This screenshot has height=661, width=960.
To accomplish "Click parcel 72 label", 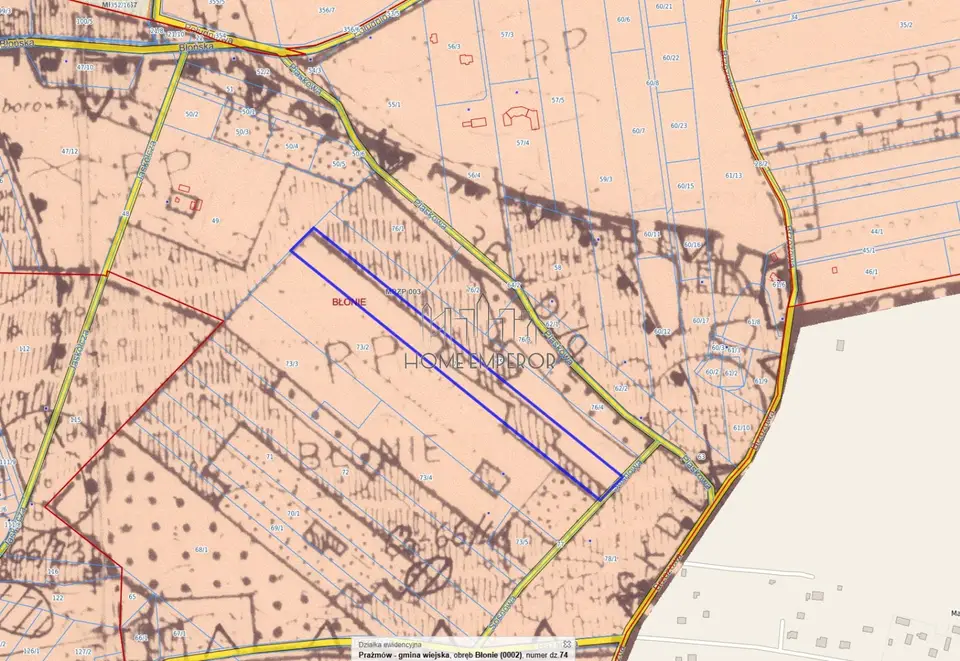I will point(345,472).
